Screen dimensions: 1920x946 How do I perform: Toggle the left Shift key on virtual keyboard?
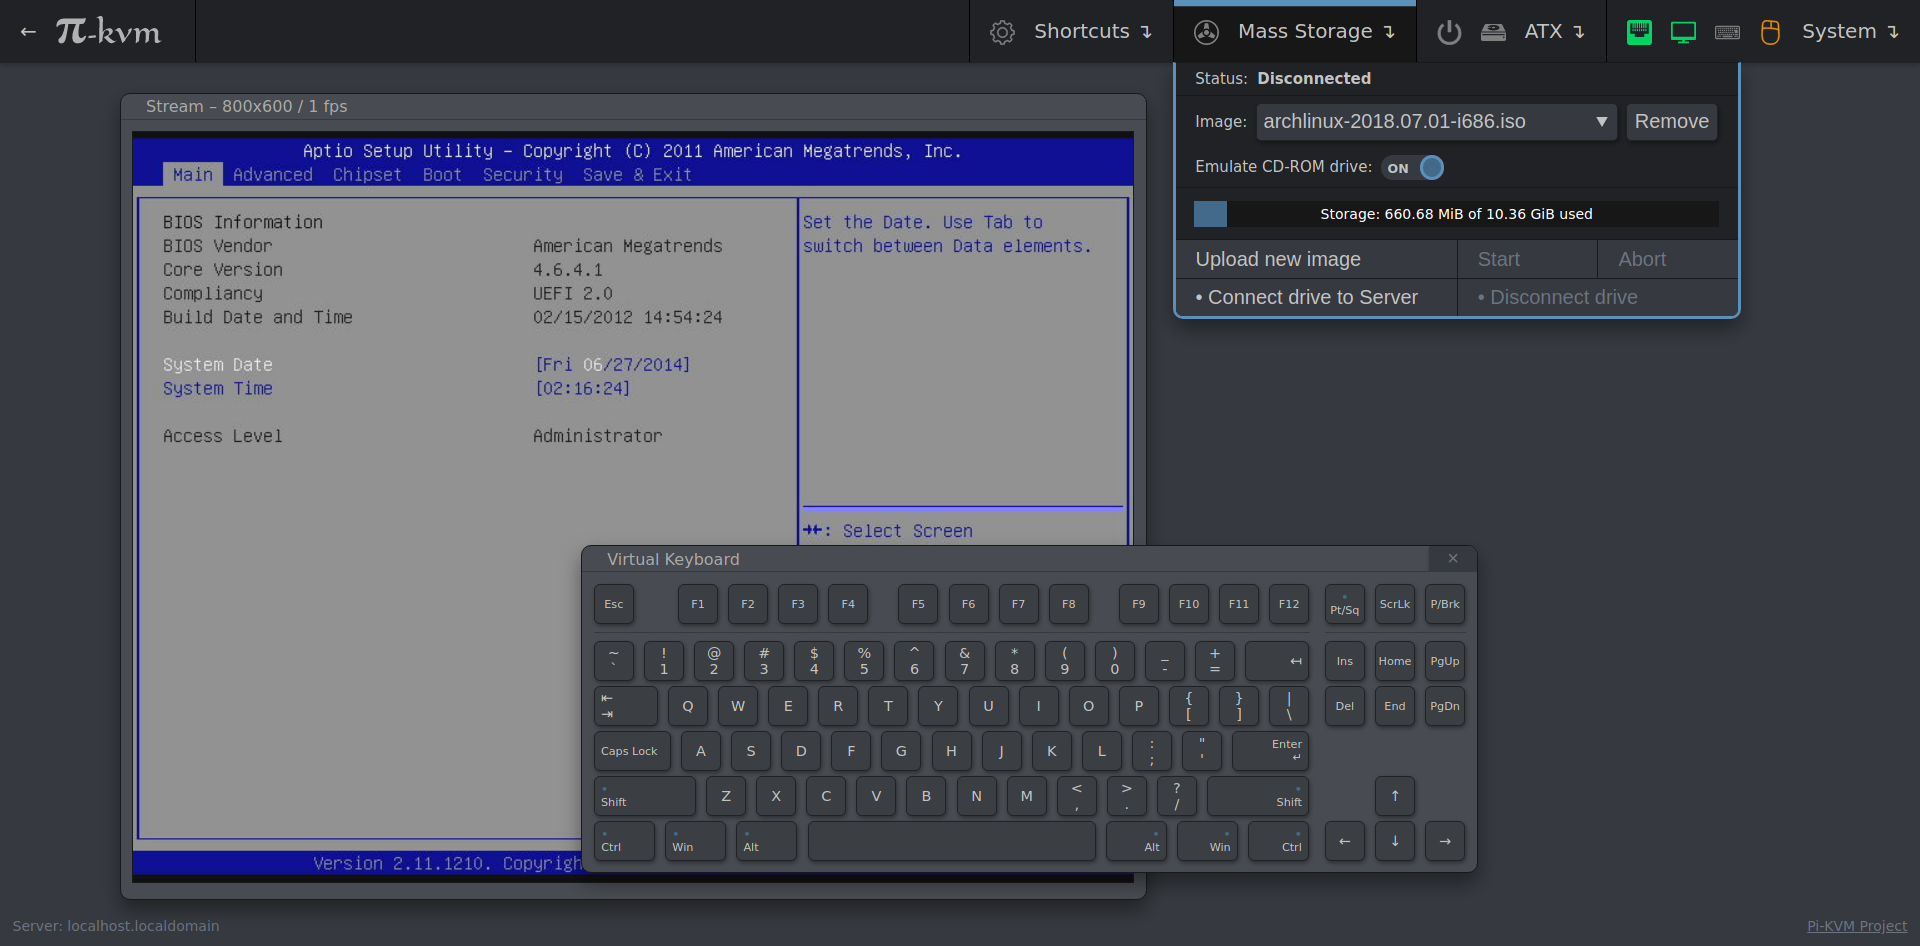[x=644, y=797]
